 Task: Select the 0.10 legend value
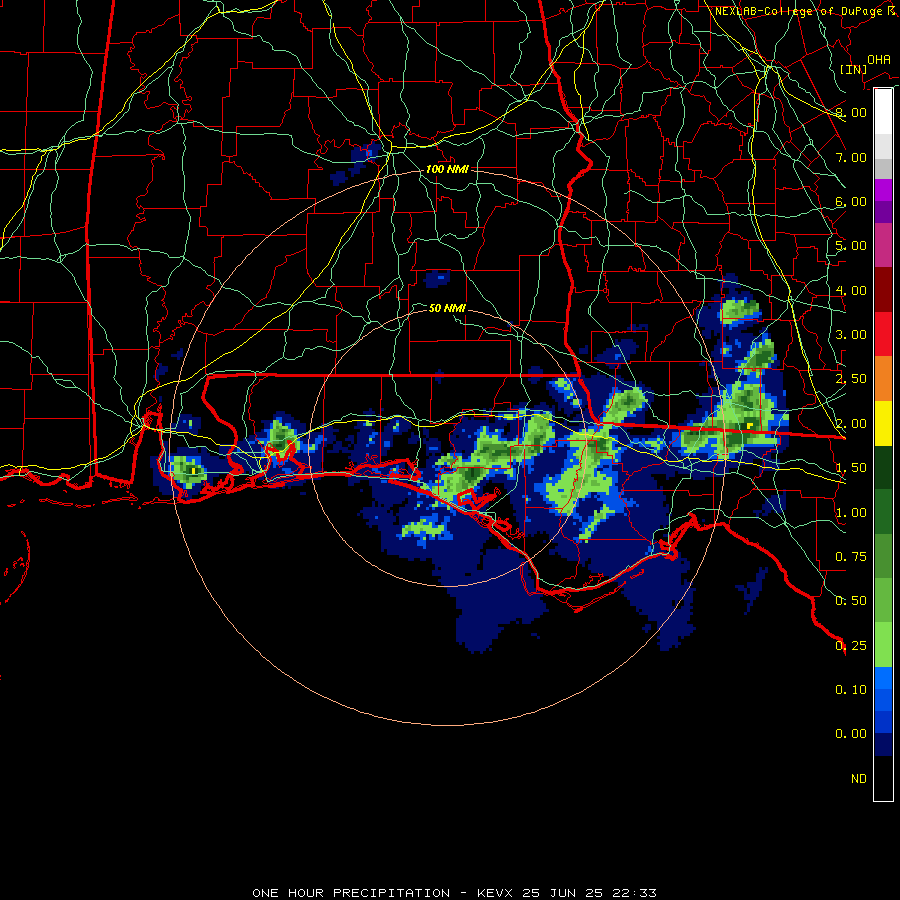(851, 690)
